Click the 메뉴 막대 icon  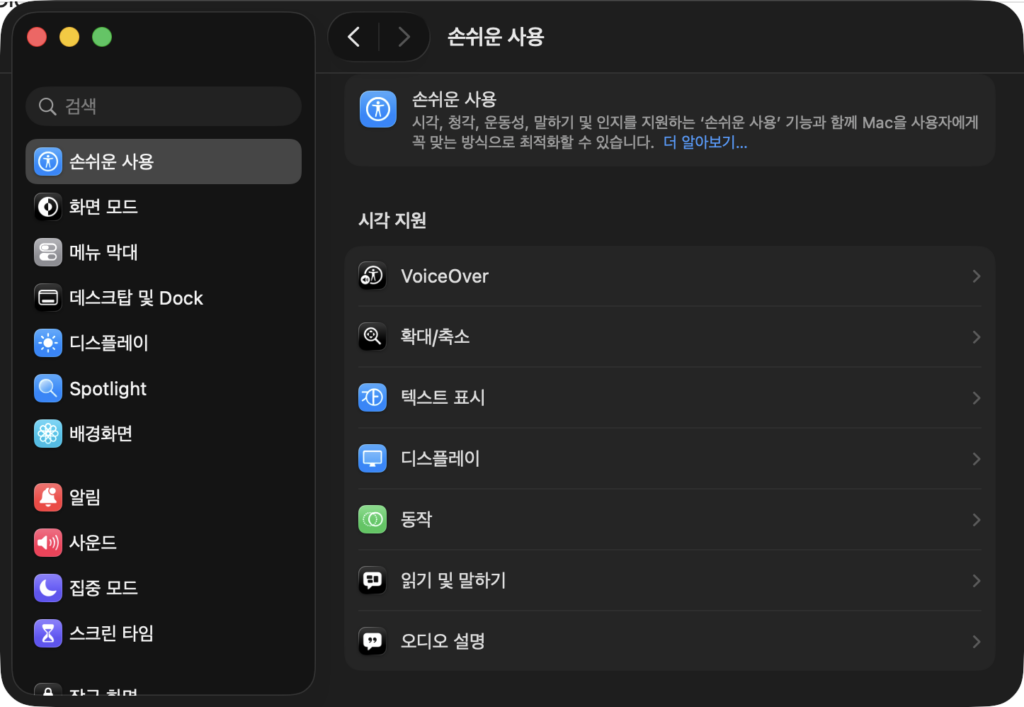click(x=48, y=252)
